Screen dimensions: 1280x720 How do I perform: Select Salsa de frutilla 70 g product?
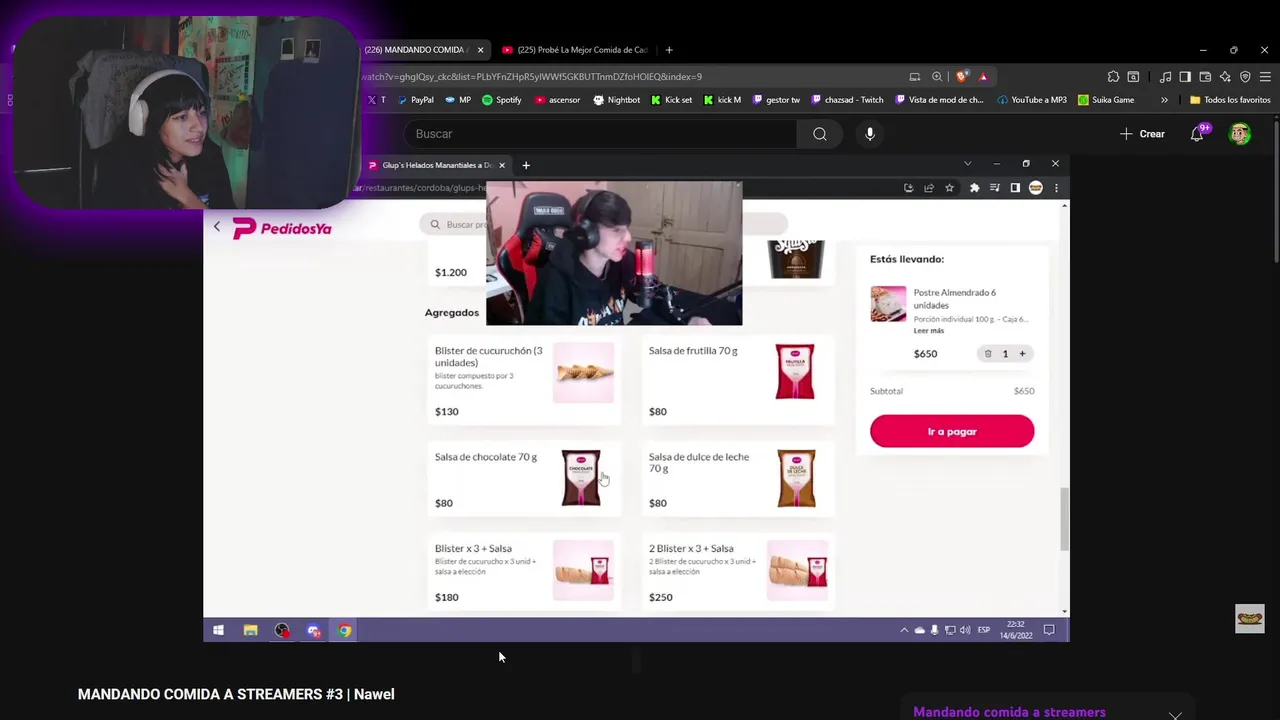738,379
